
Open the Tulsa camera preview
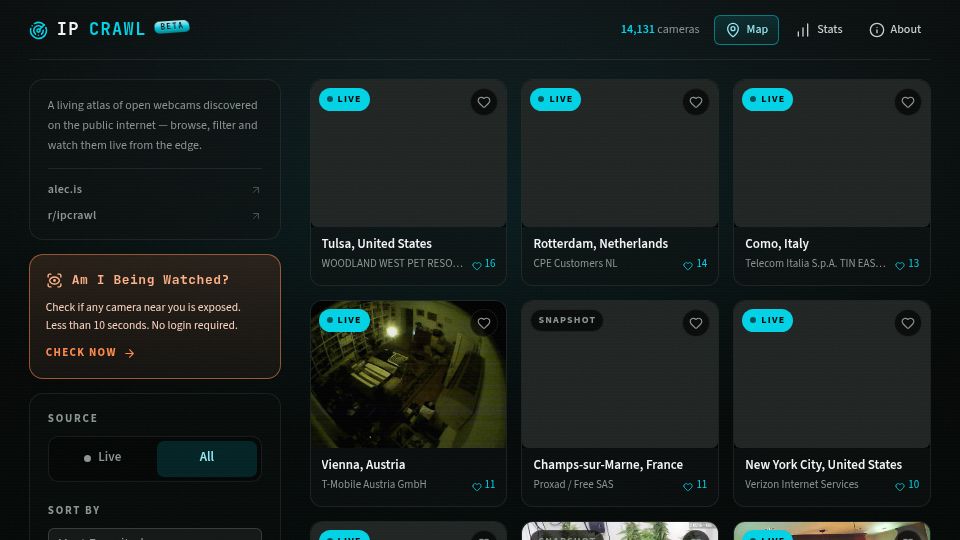click(408, 153)
